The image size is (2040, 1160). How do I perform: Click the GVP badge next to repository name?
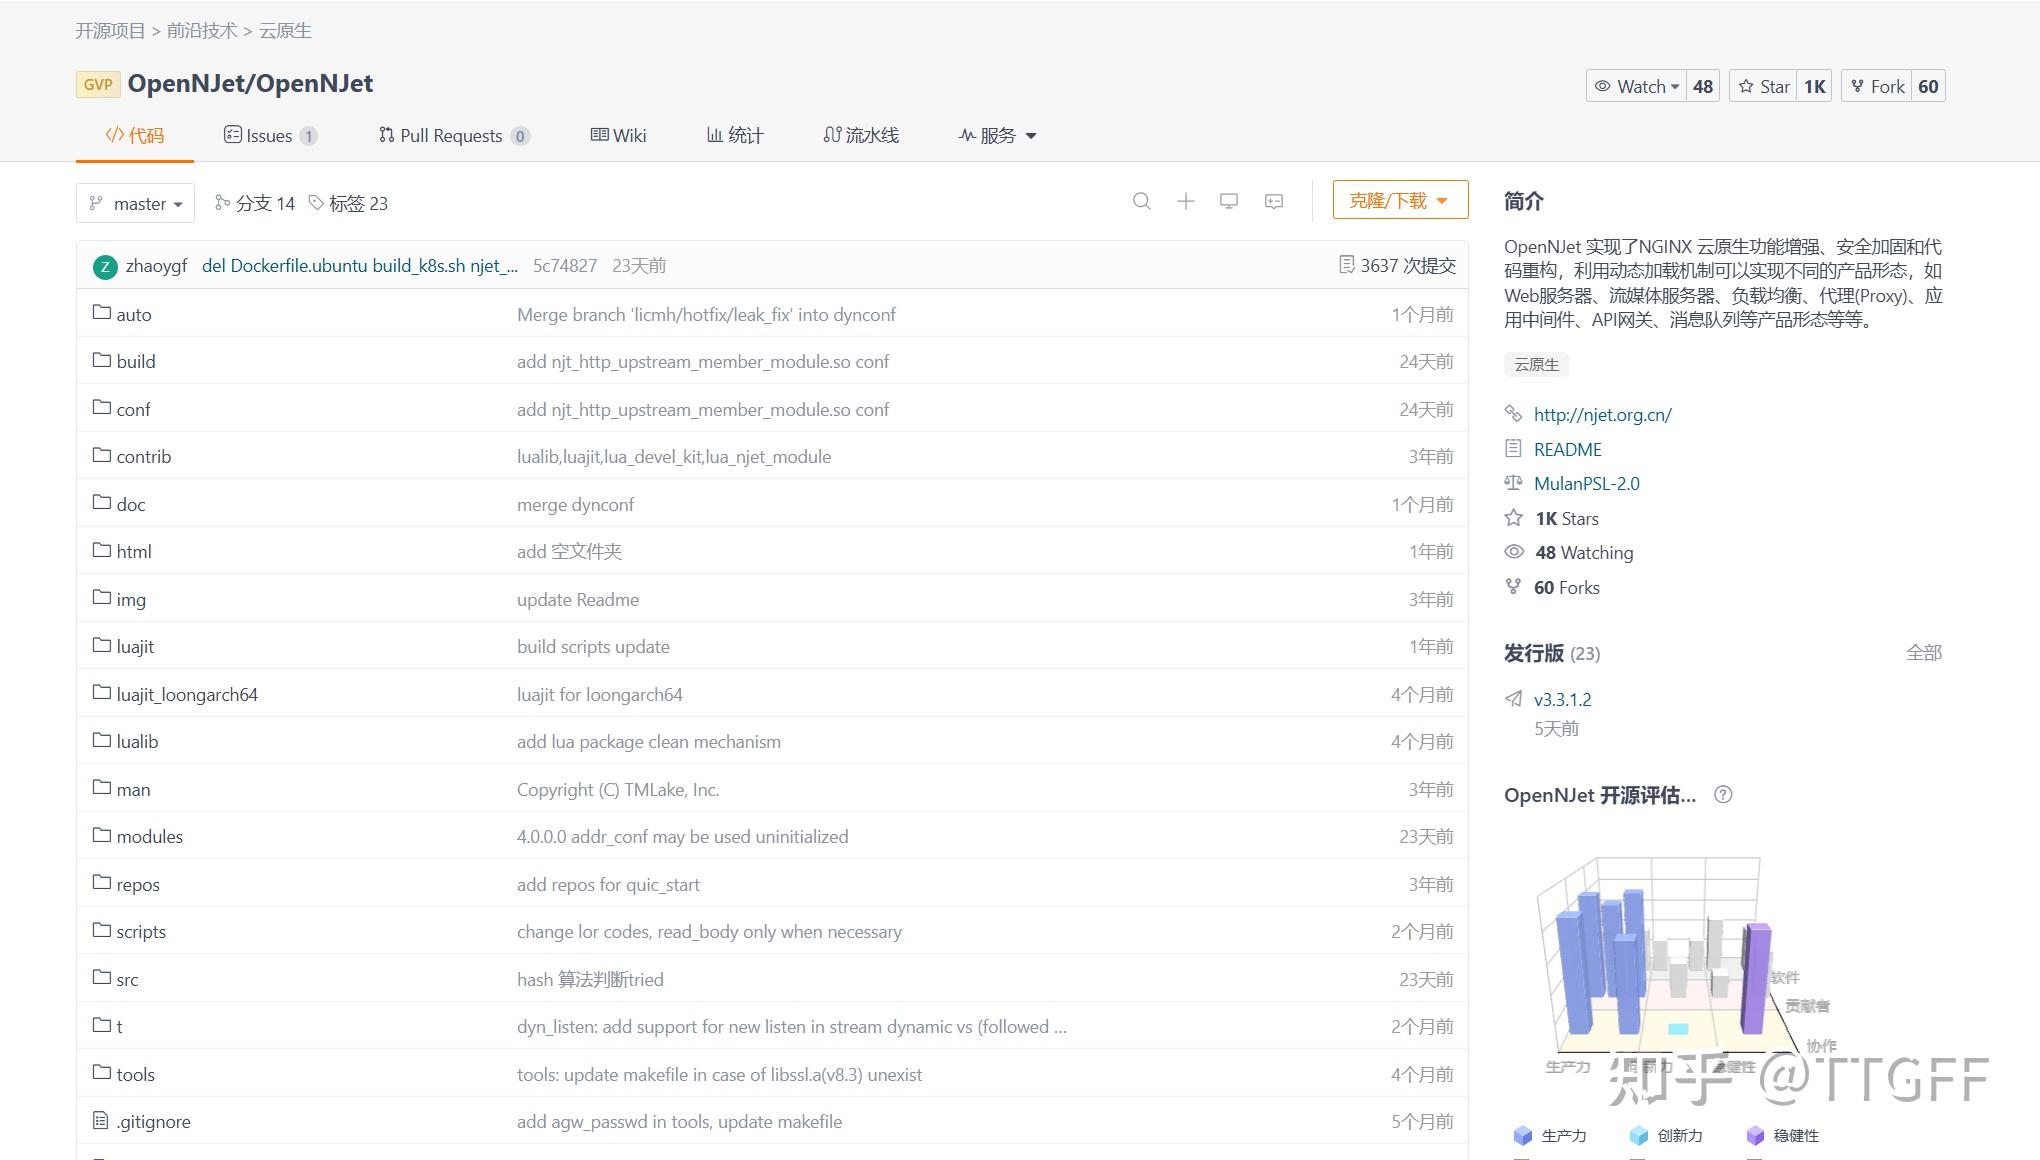click(x=97, y=84)
